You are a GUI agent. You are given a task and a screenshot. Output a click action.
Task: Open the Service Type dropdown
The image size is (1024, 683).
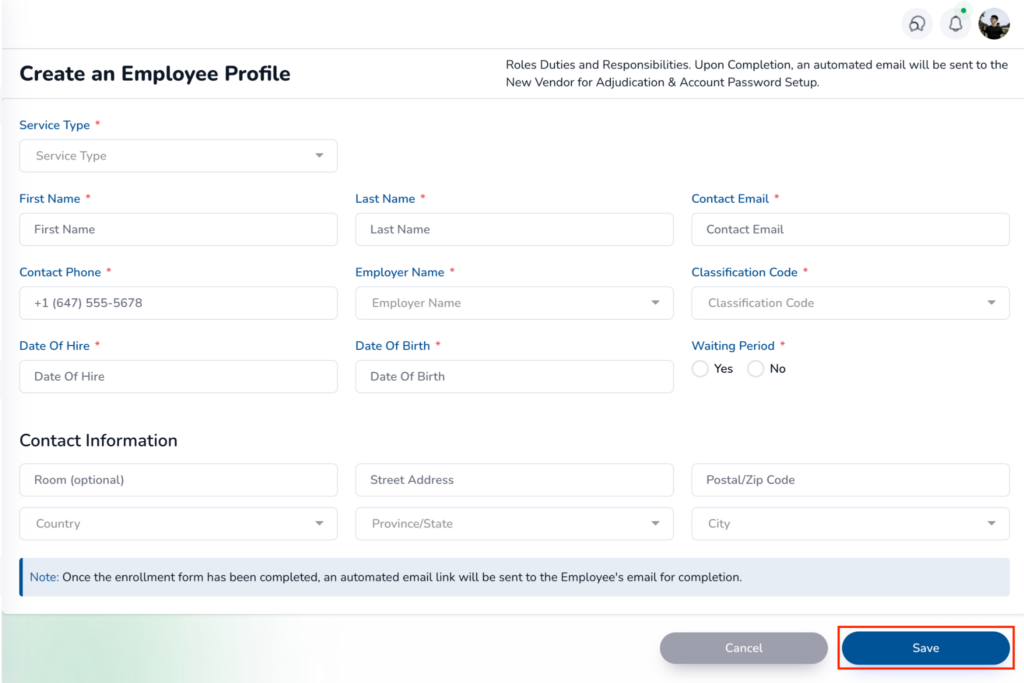[178, 156]
